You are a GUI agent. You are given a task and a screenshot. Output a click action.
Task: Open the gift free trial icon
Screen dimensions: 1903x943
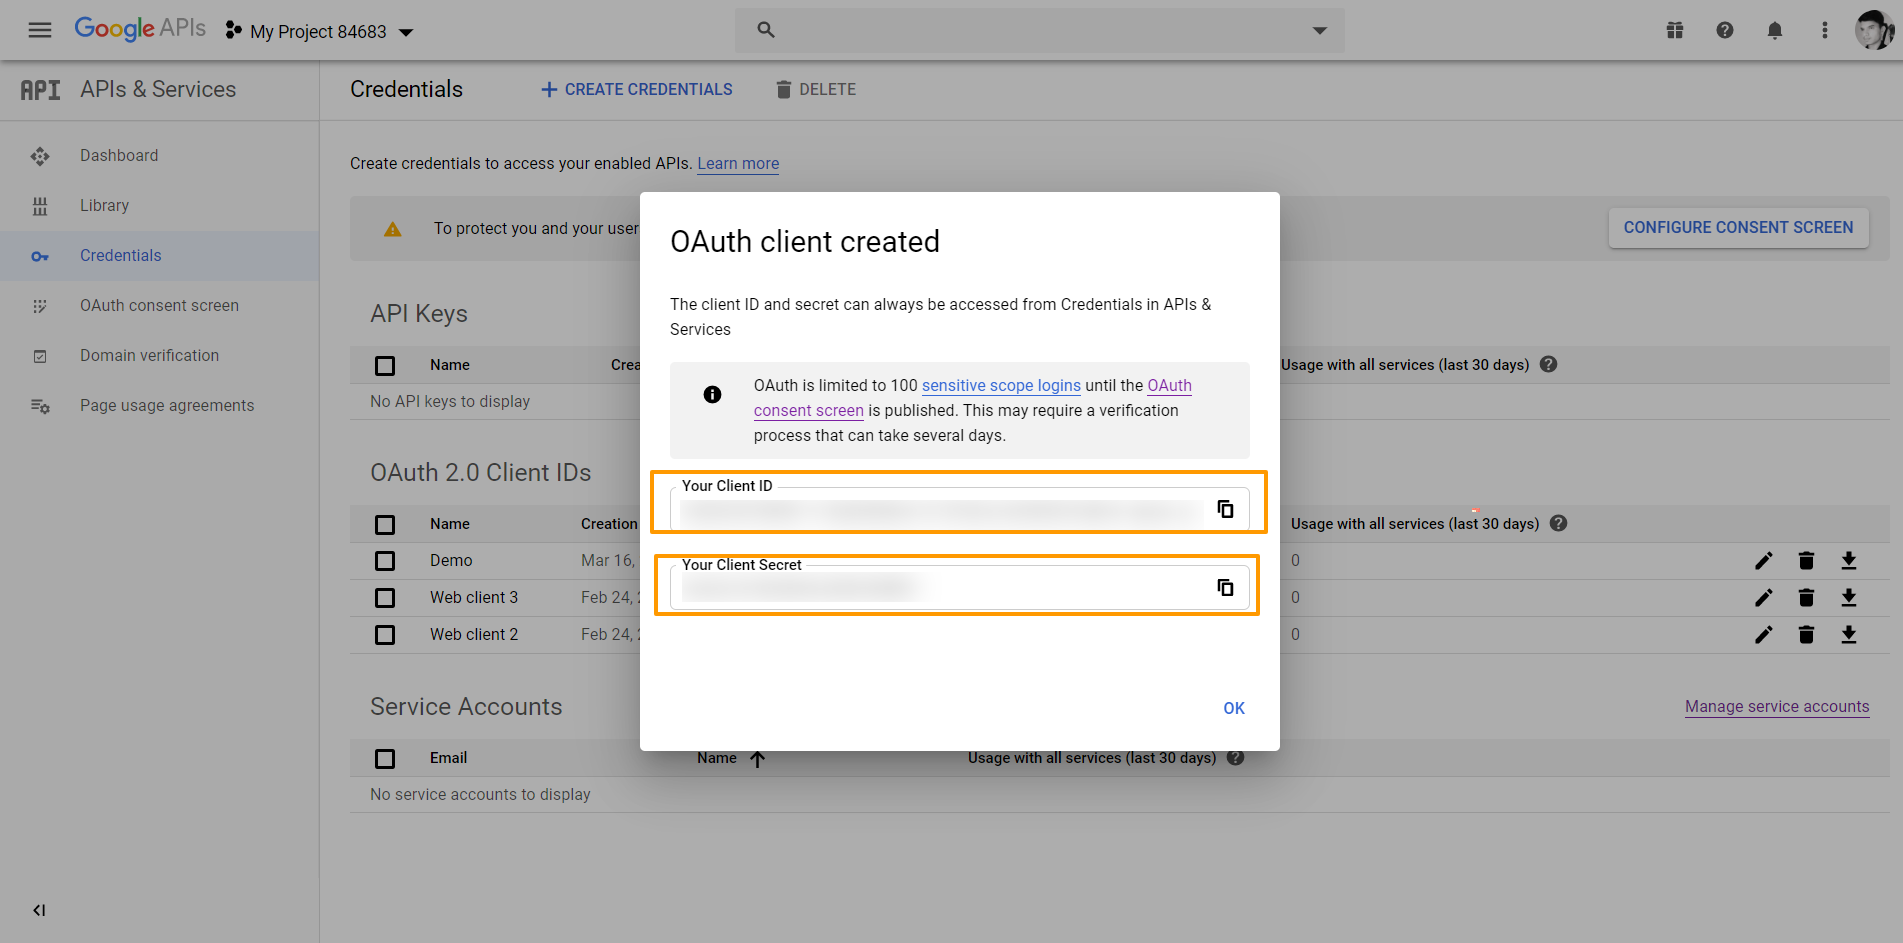[x=1675, y=30]
